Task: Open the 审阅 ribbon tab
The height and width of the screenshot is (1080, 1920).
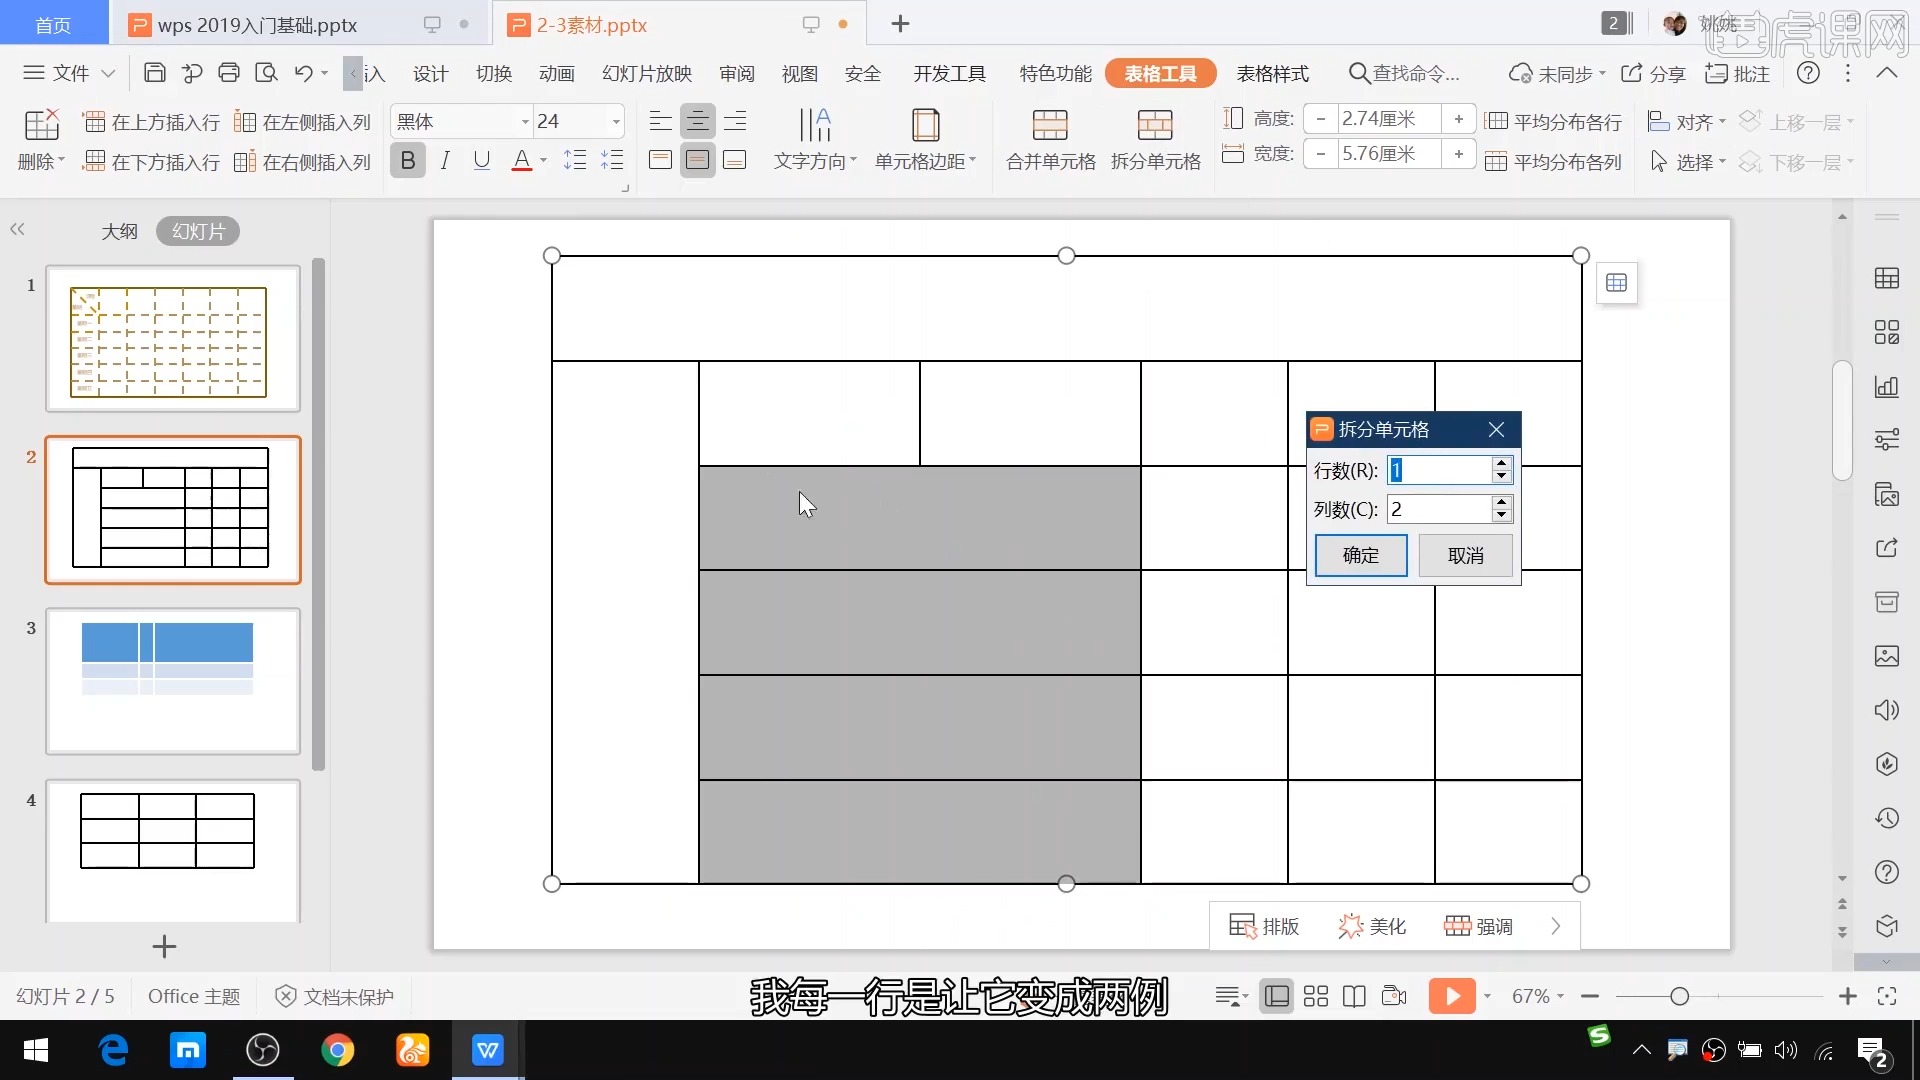Action: 735,73
